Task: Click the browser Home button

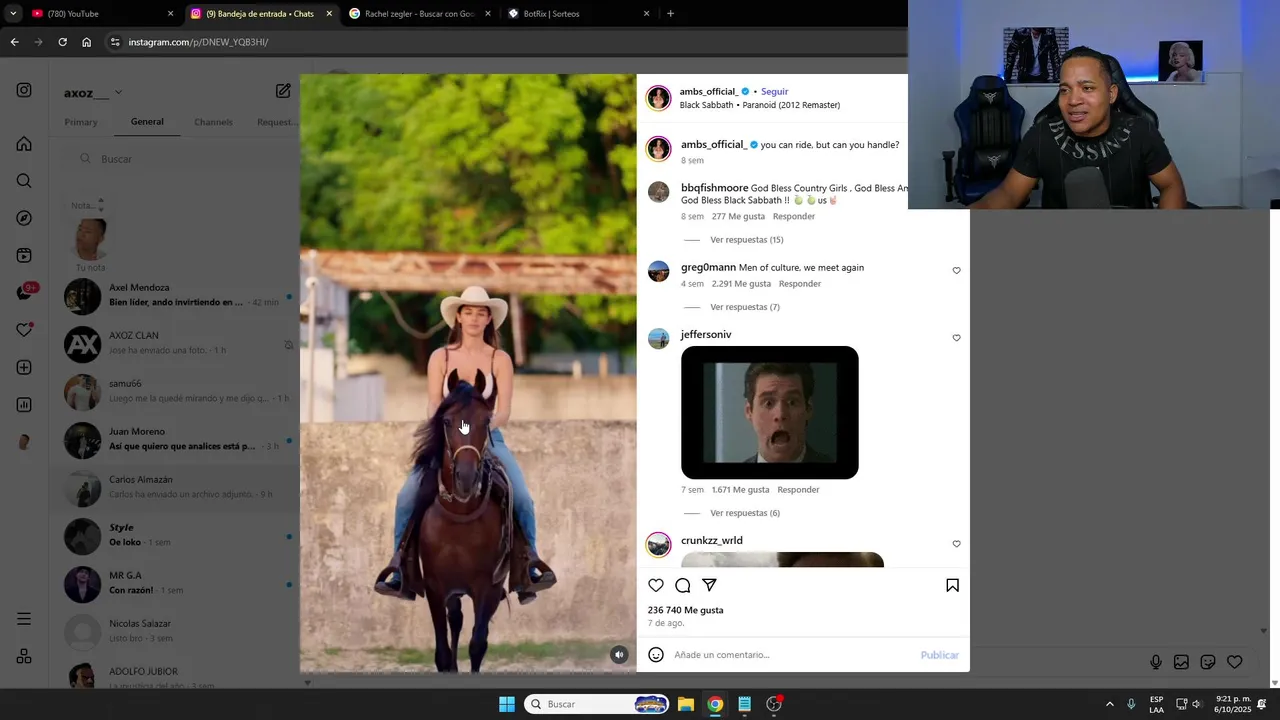Action: tap(86, 42)
